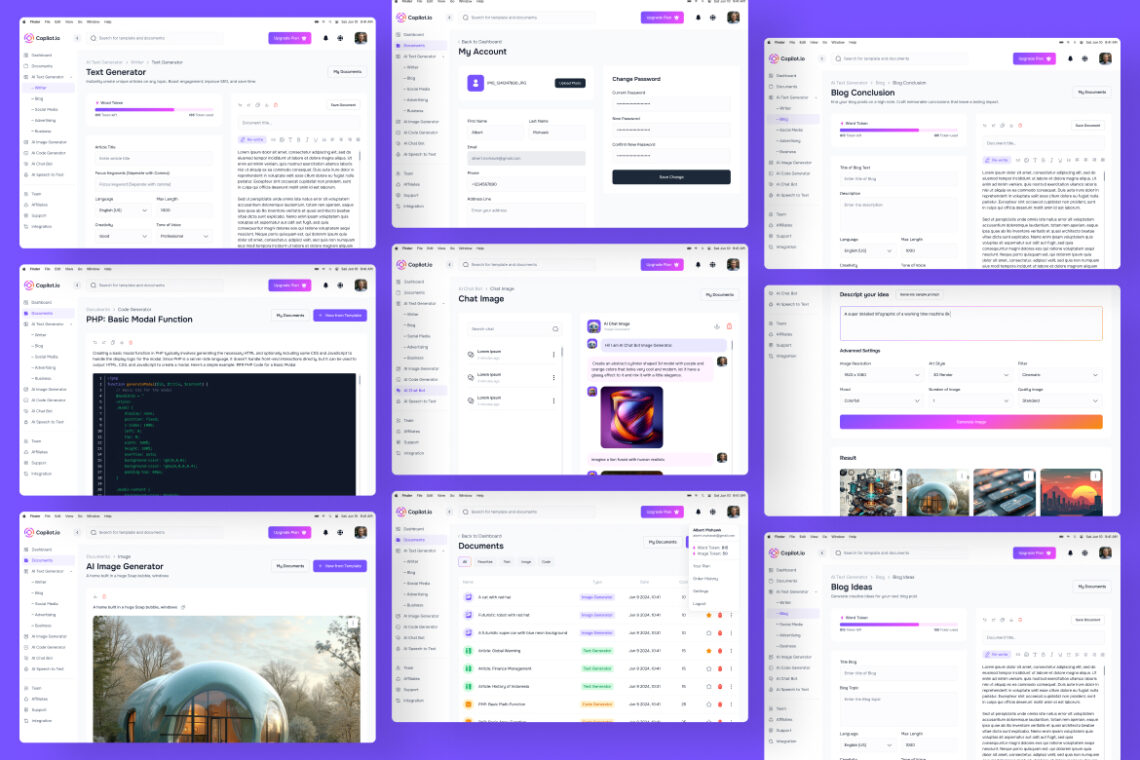Click the Word Token progress bar in Blog Ideas
1140x760 pixels.
pos(899,624)
